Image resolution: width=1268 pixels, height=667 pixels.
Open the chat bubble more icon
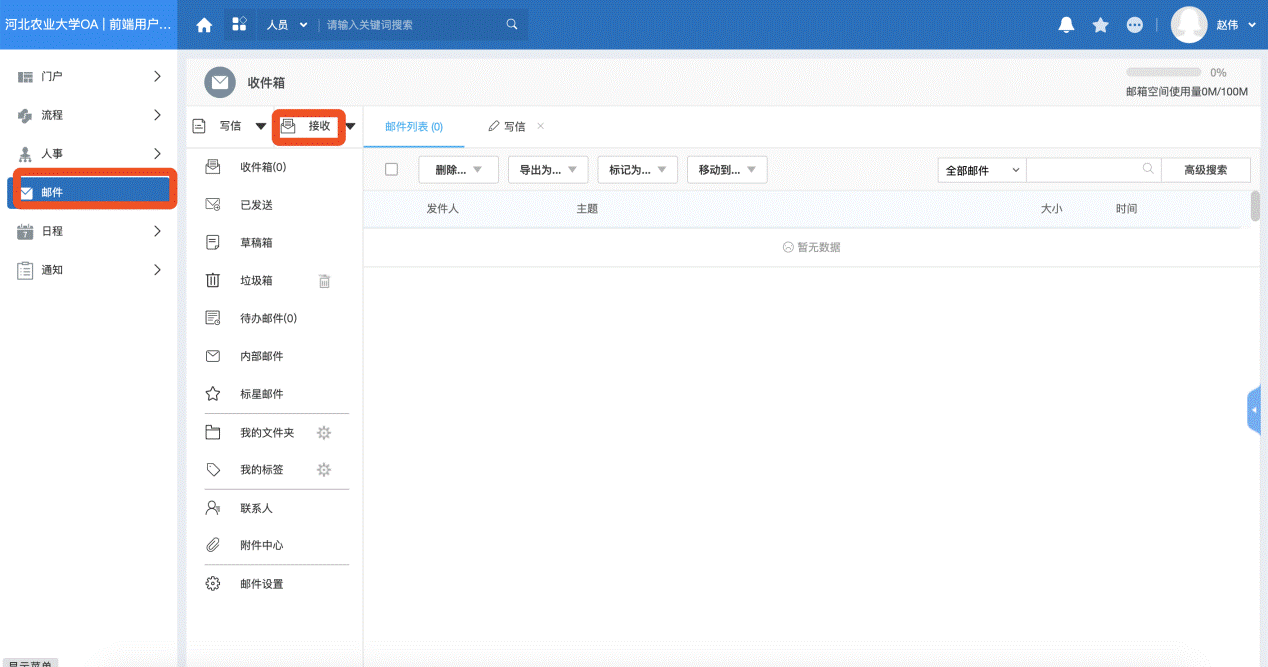(1134, 25)
